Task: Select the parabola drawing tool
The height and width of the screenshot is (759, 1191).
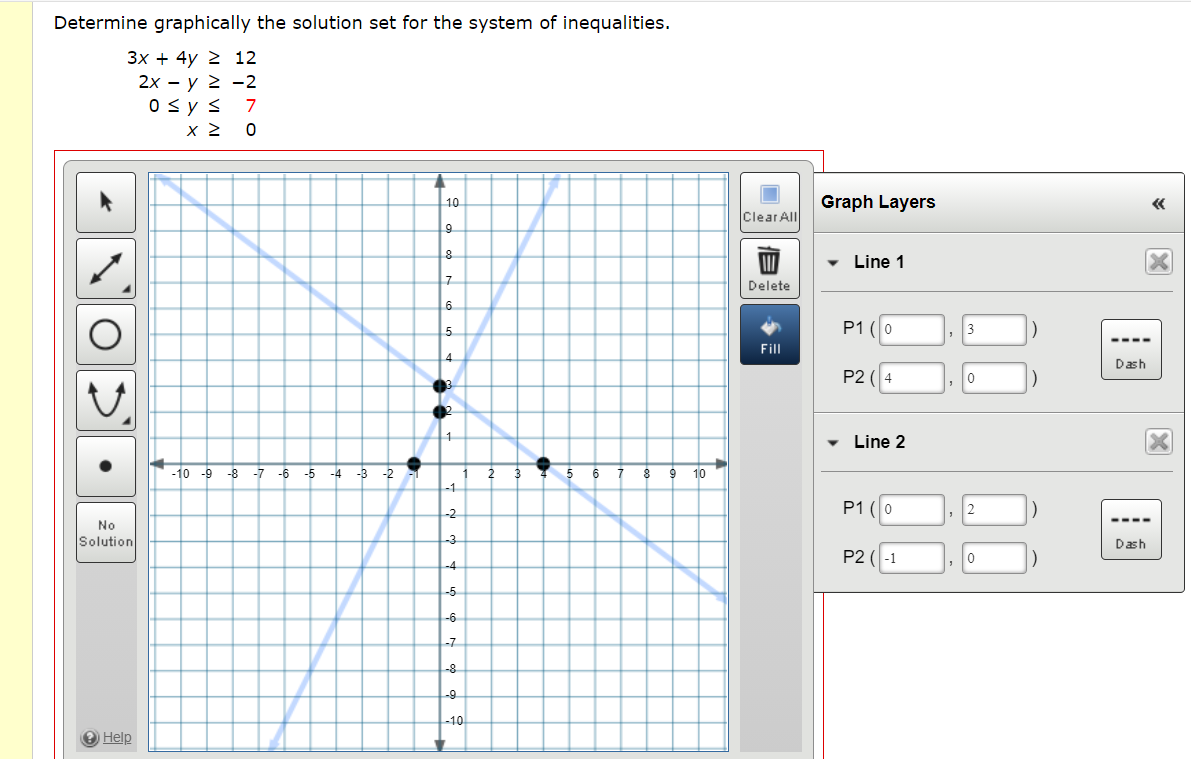Action: click(x=105, y=400)
